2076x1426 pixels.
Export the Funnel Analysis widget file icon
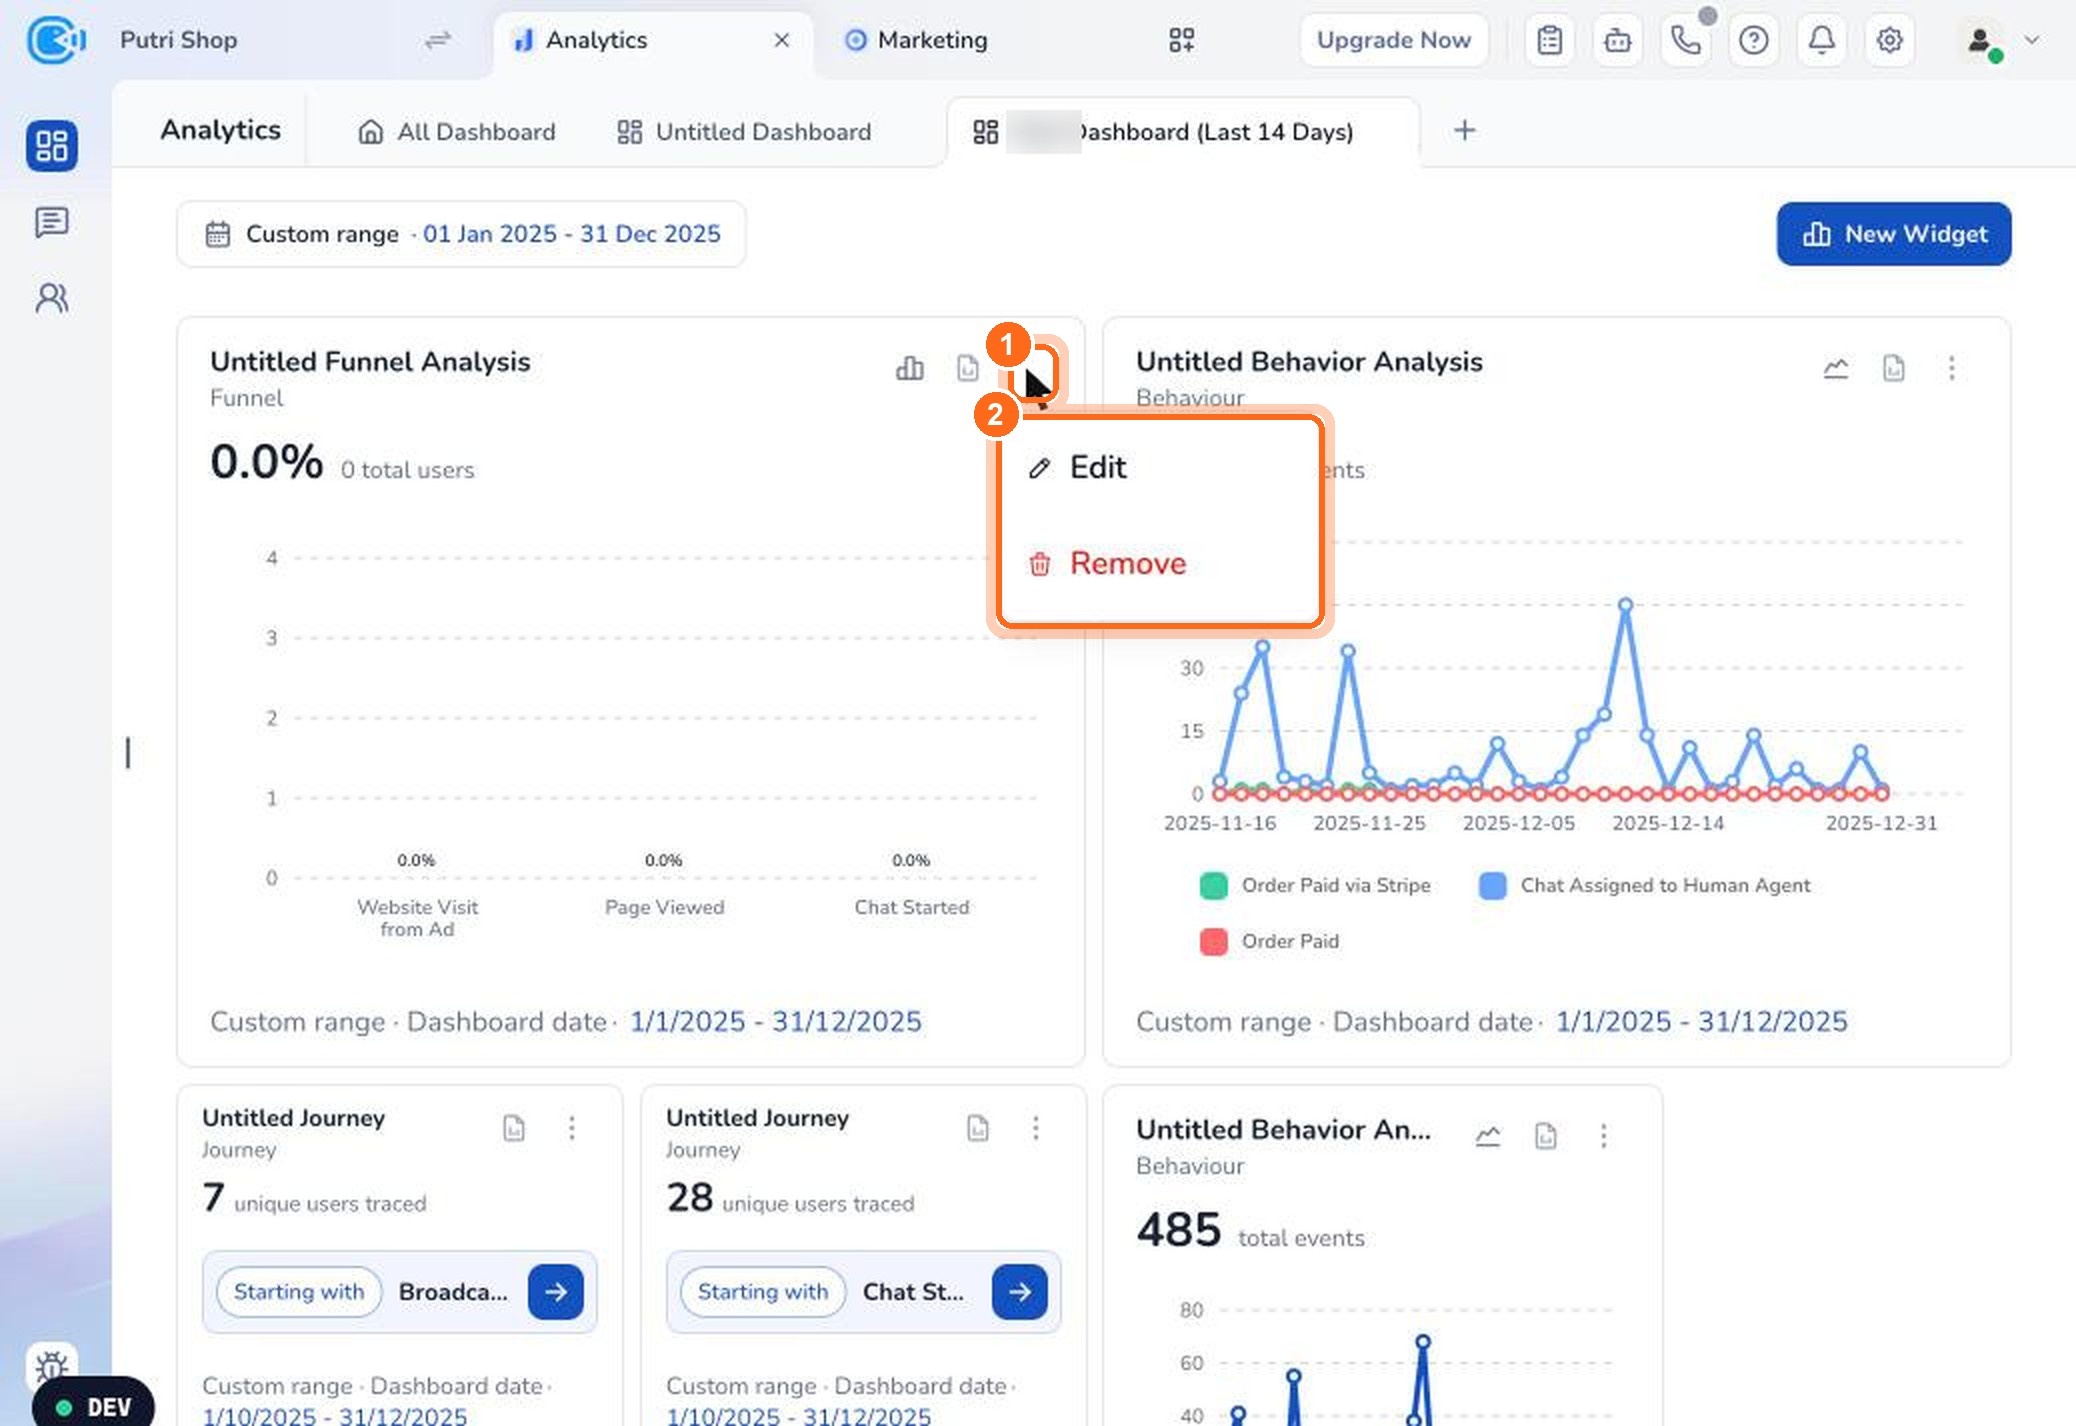968,368
